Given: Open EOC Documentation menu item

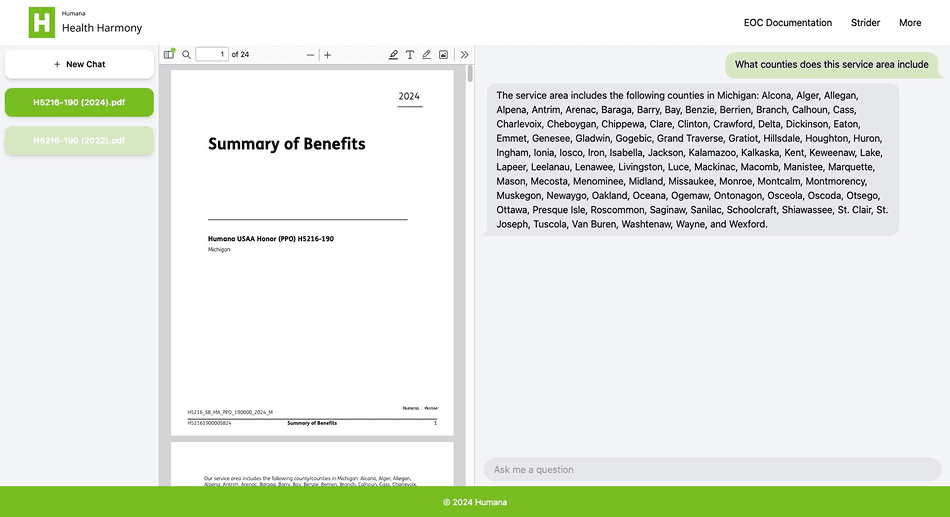Looking at the screenshot, I should pos(788,22).
